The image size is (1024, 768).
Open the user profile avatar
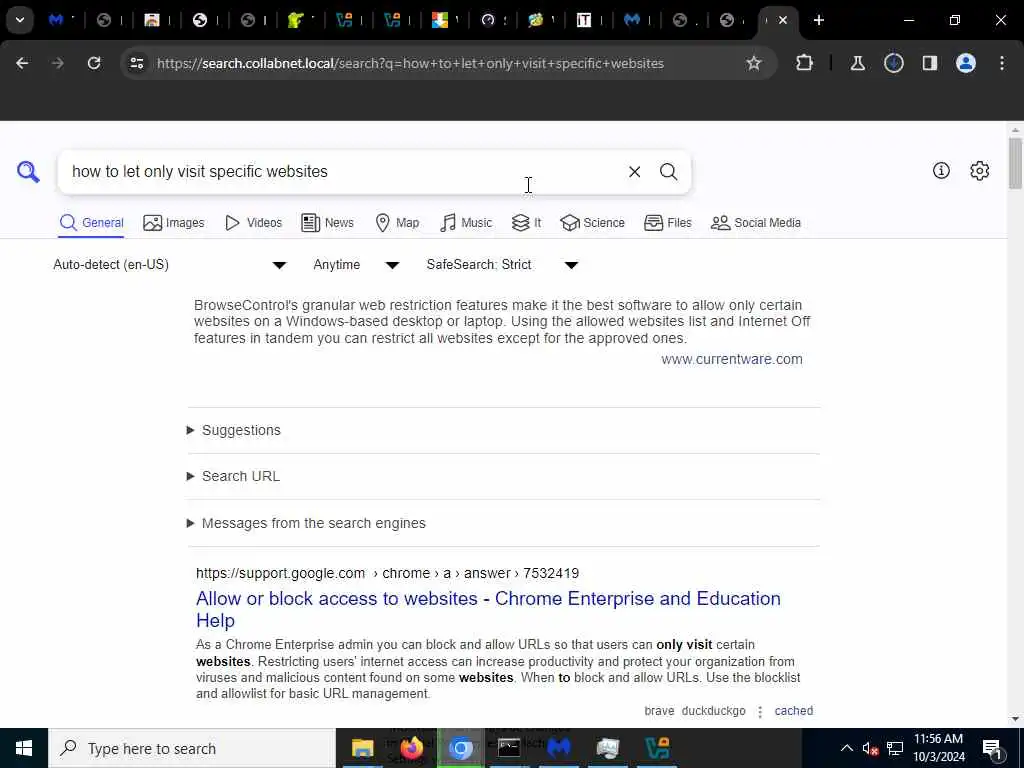965,63
